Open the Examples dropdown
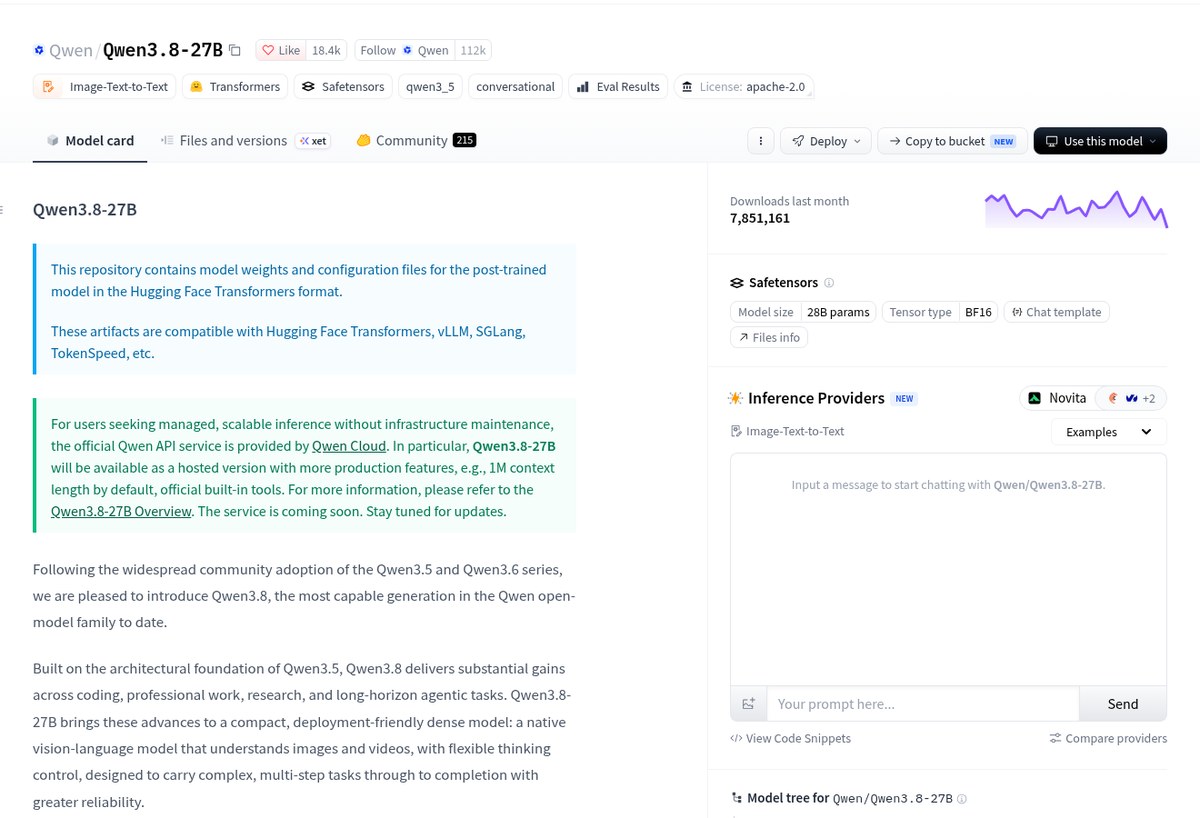Viewport: 1200px width, 818px height. [x=1109, y=432]
